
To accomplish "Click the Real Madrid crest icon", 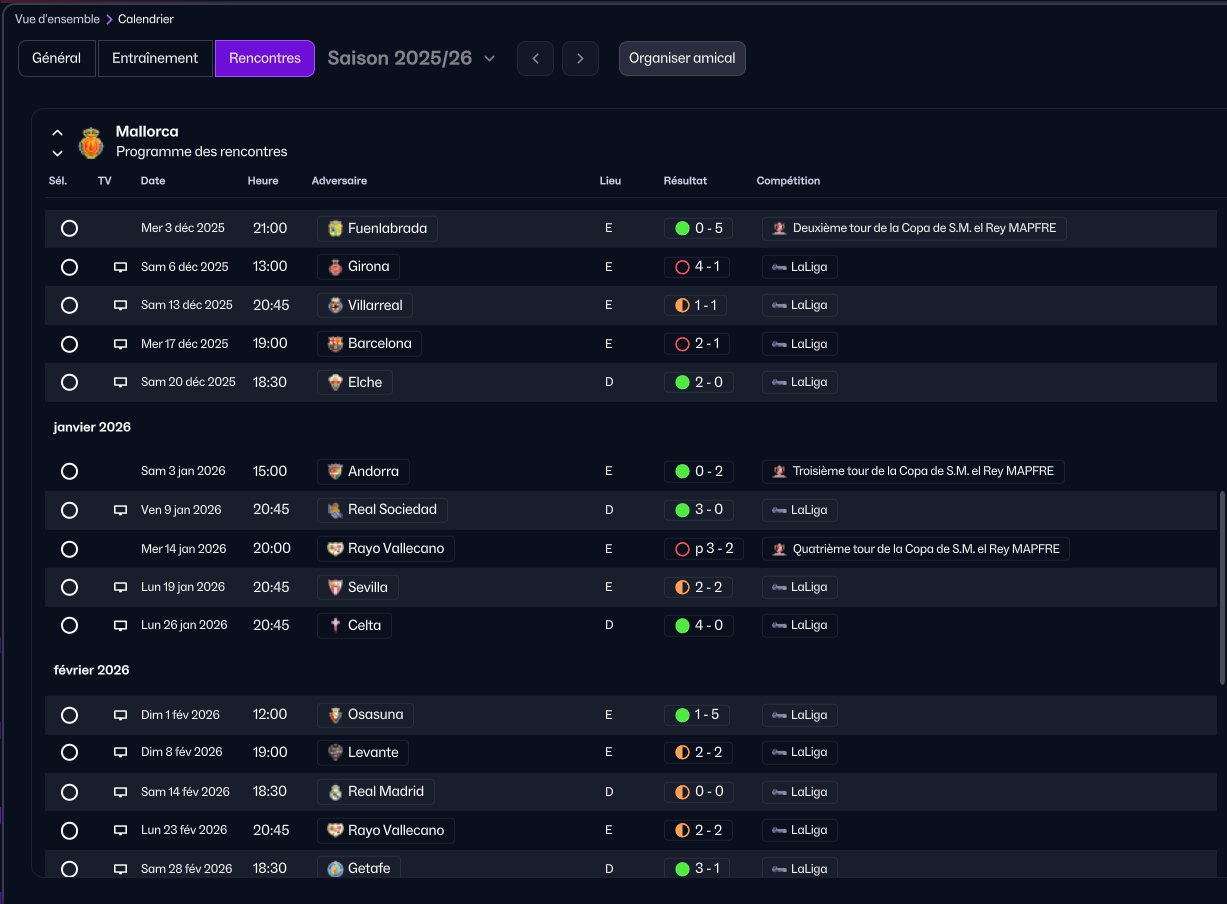I will coord(335,792).
